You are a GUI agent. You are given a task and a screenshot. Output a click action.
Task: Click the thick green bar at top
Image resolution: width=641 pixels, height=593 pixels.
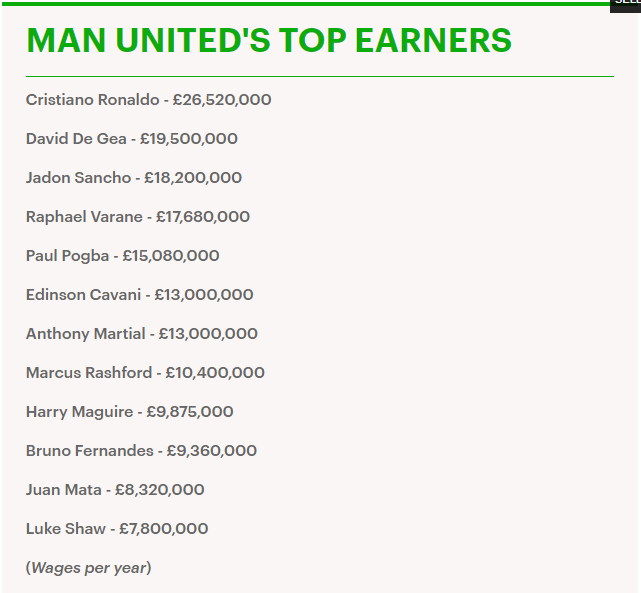click(x=306, y=4)
